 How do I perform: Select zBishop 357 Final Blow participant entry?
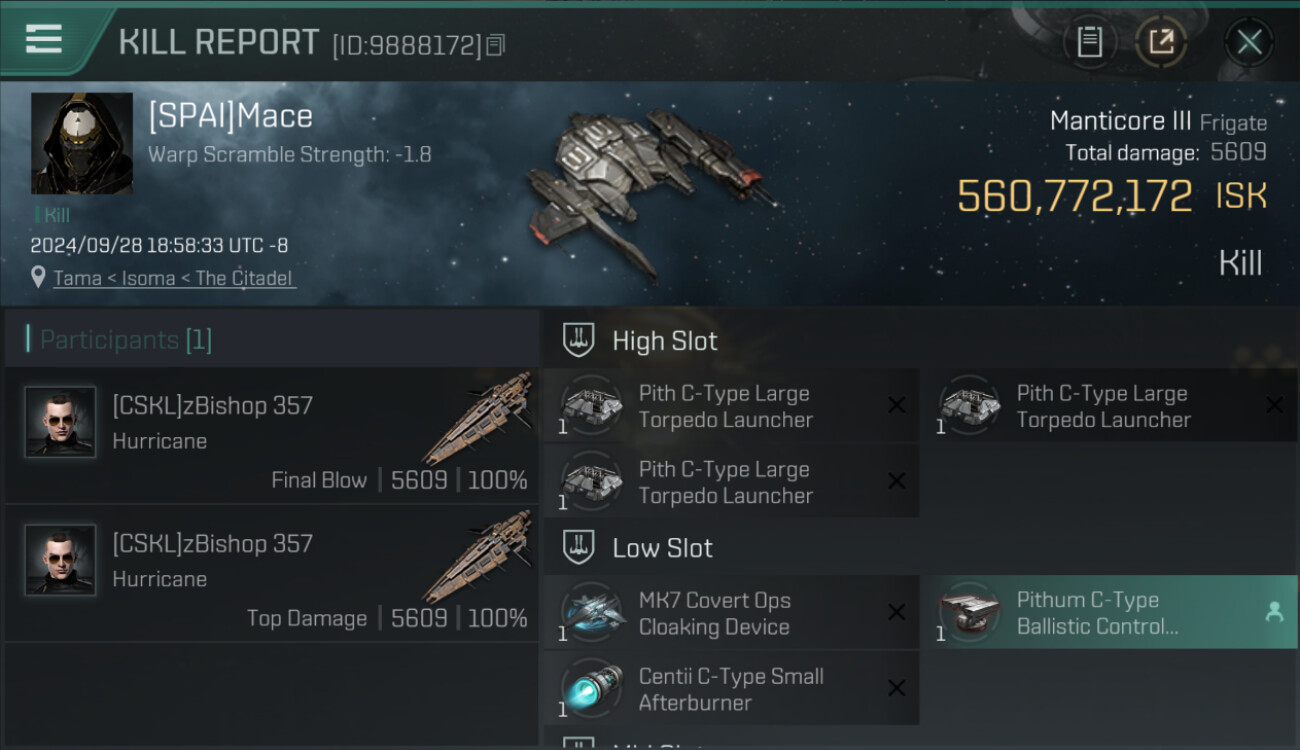click(x=271, y=435)
